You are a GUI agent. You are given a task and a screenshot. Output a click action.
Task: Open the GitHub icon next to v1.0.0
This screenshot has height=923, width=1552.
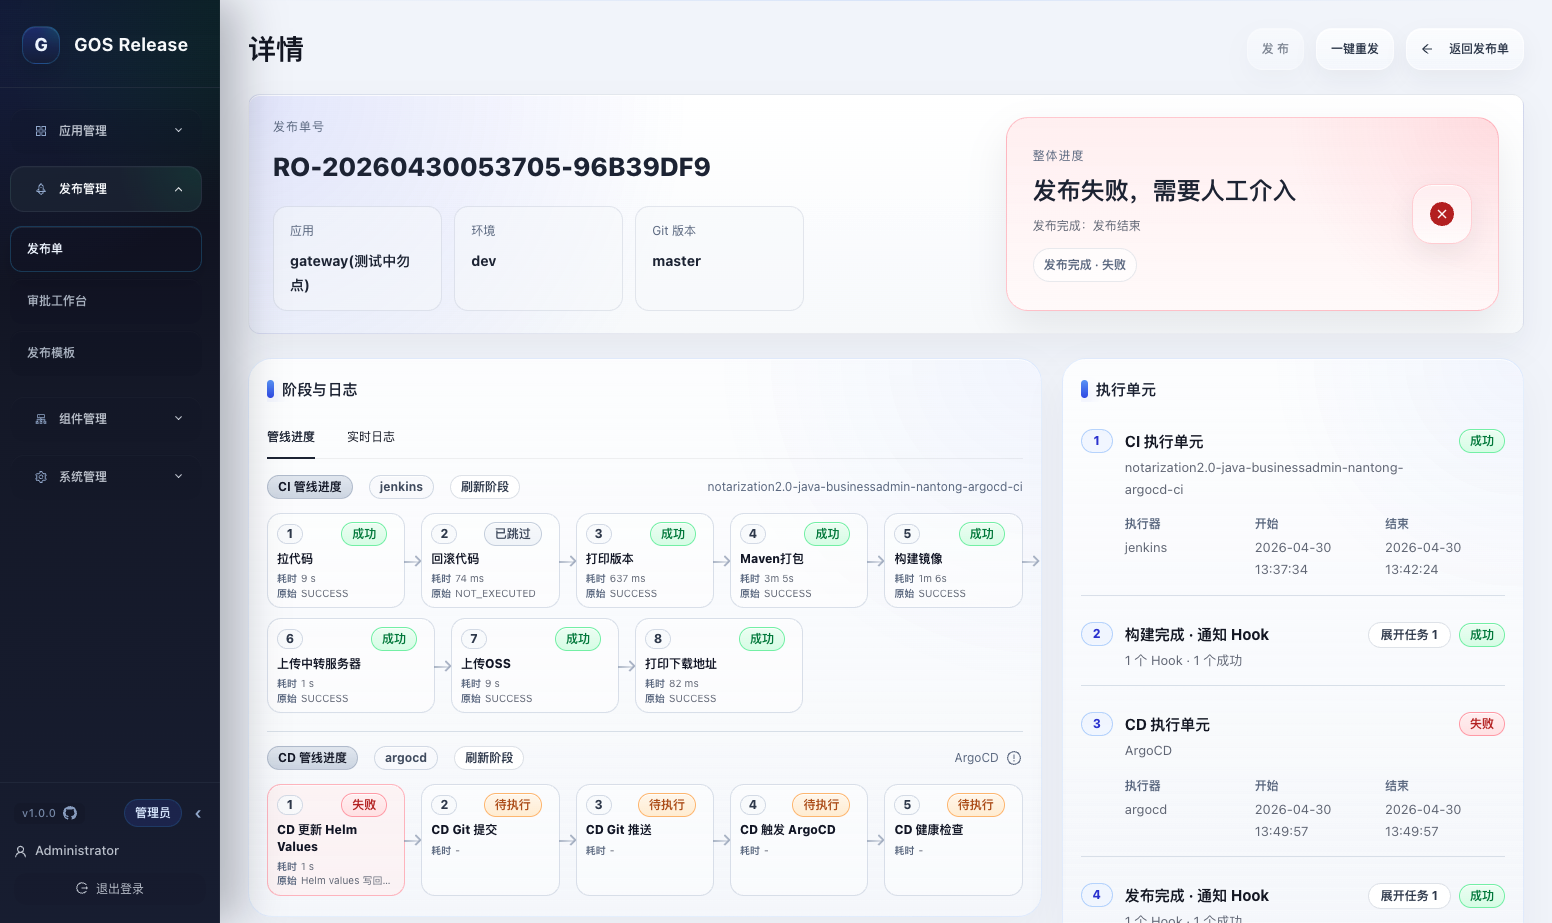pyautogui.click(x=70, y=813)
